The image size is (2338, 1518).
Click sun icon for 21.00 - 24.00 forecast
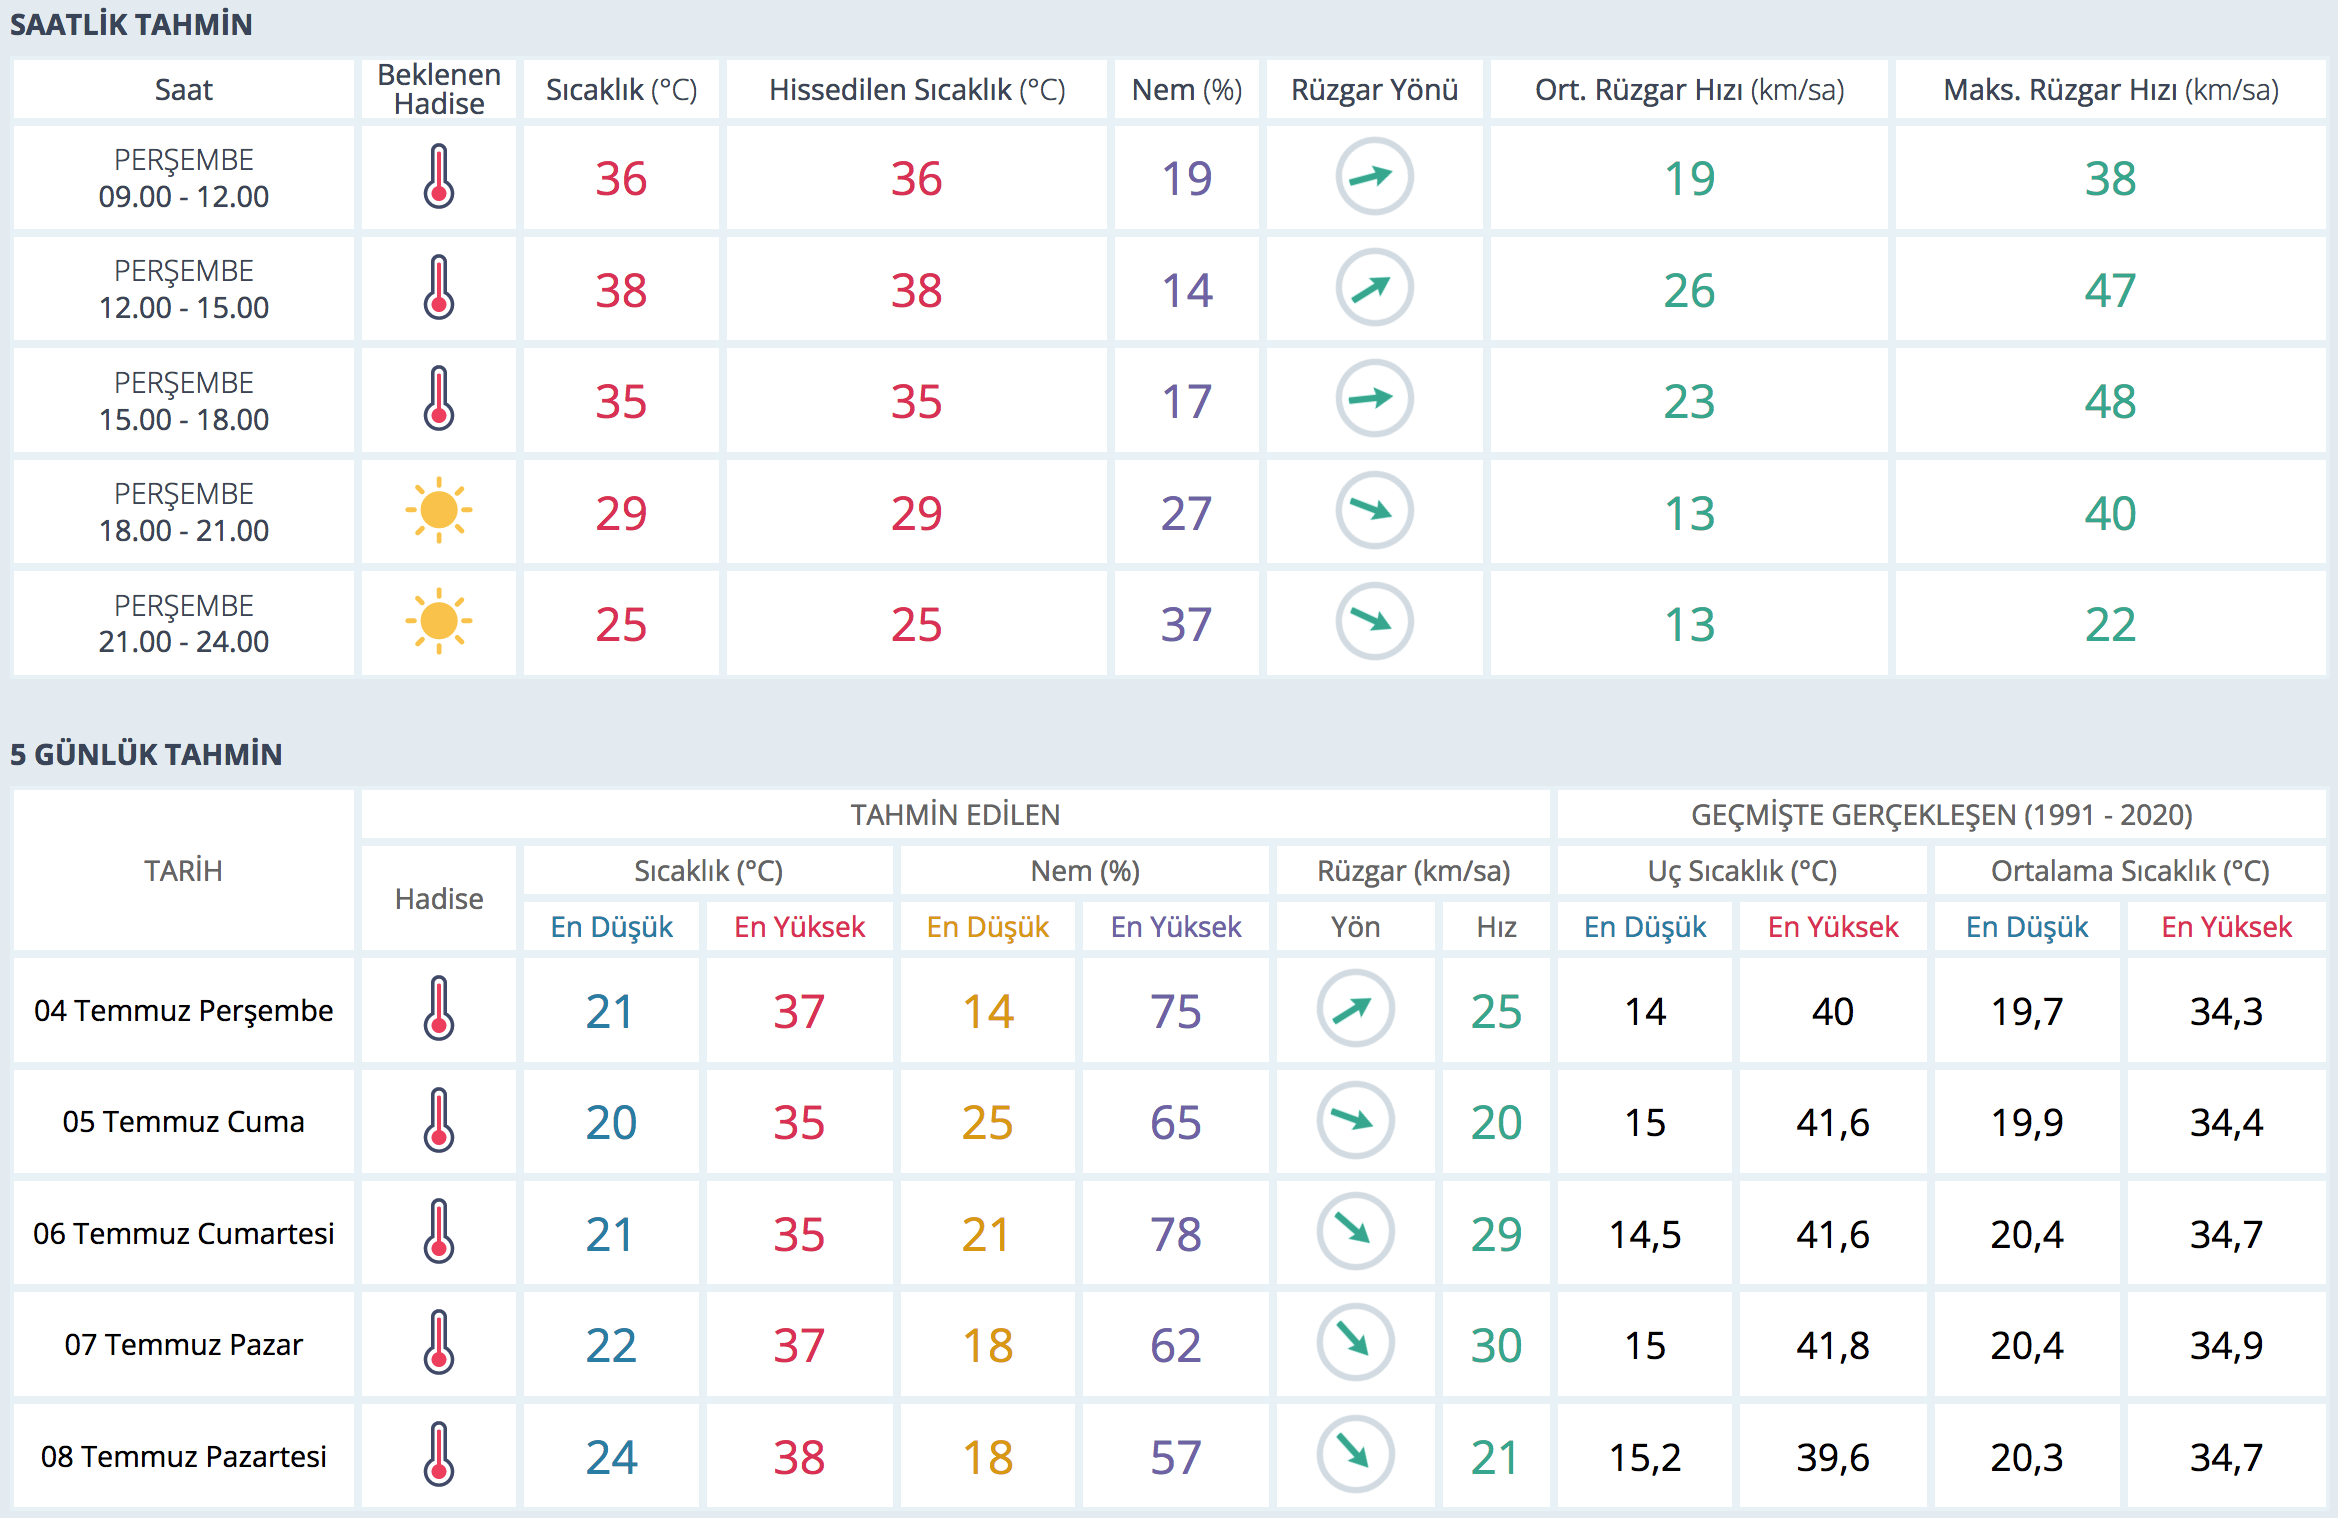coord(438,622)
